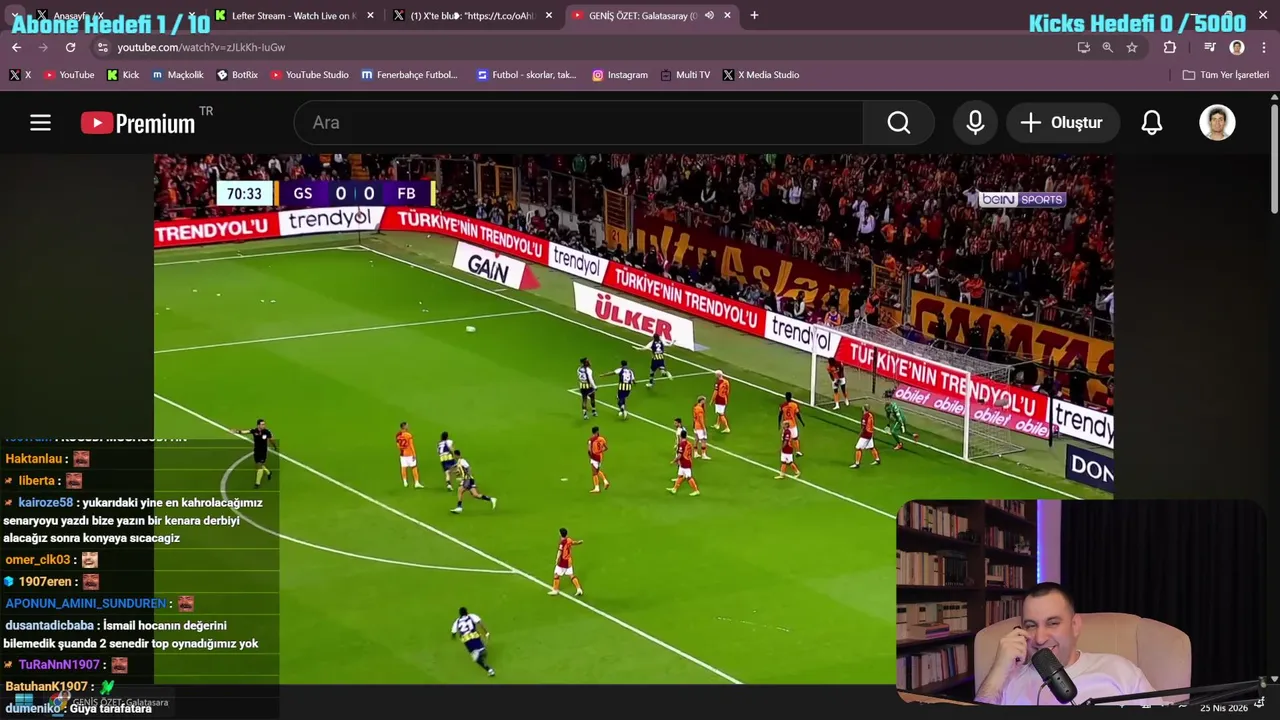Open the X Media Studio bookmark
1280x720 pixels.
[x=760, y=75]
